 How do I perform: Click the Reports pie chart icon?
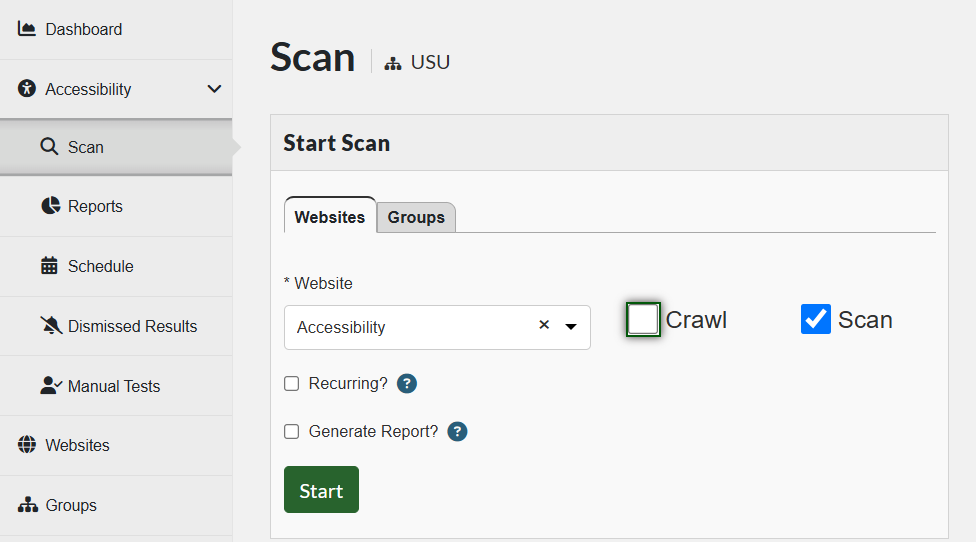pos(50,206)
